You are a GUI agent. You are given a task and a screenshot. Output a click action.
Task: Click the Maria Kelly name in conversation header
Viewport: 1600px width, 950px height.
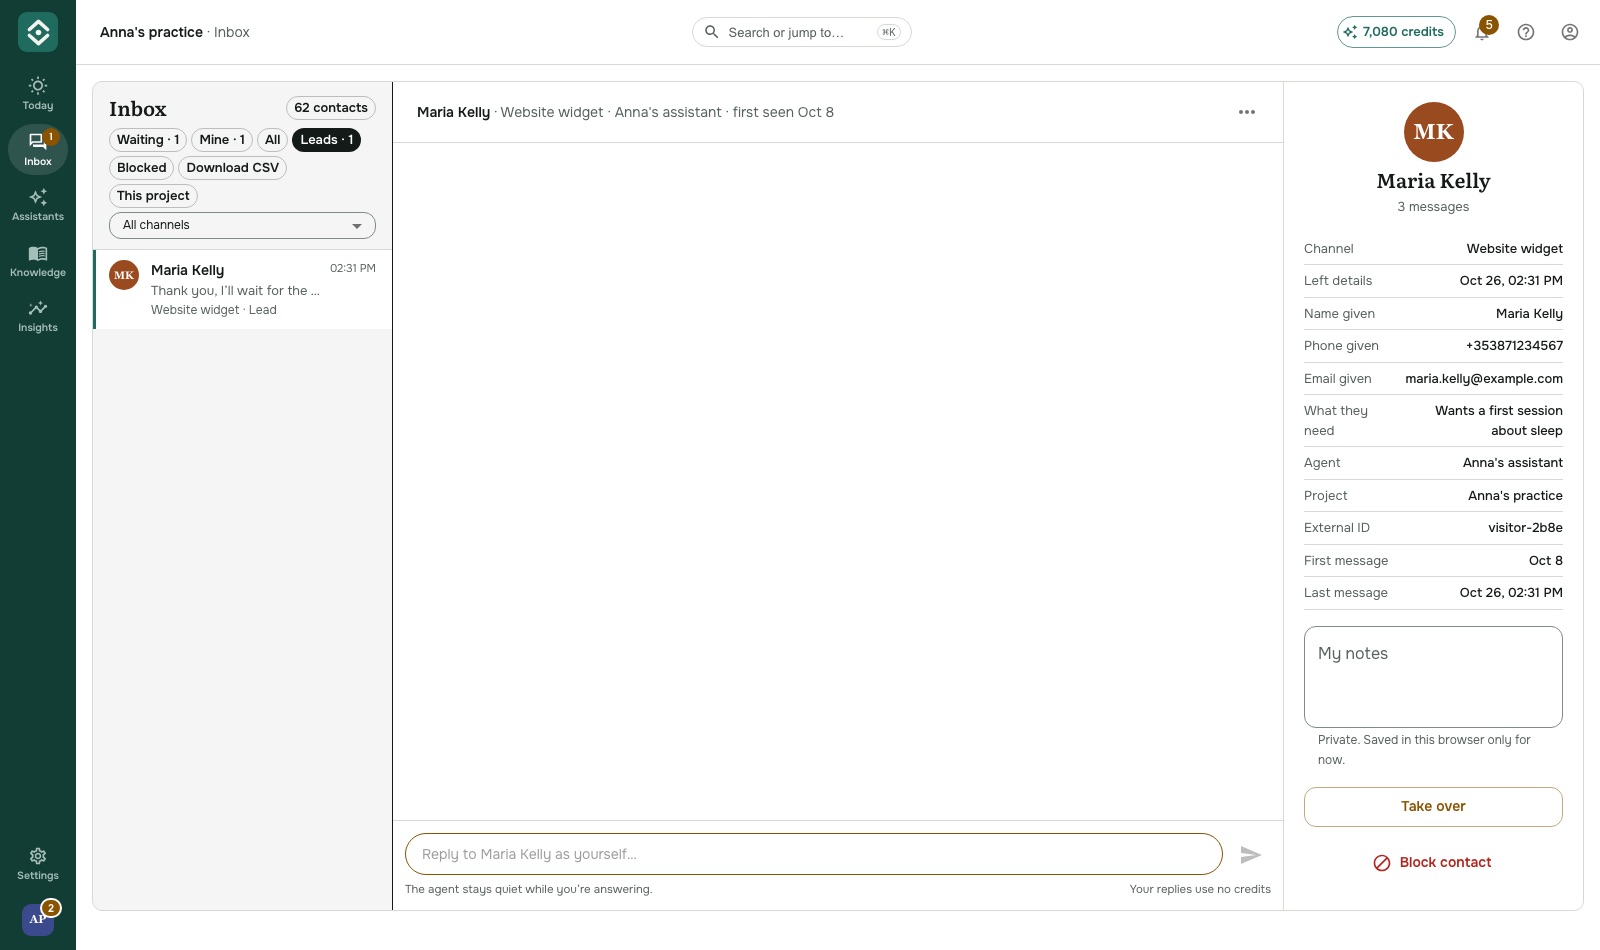(453, 112)
